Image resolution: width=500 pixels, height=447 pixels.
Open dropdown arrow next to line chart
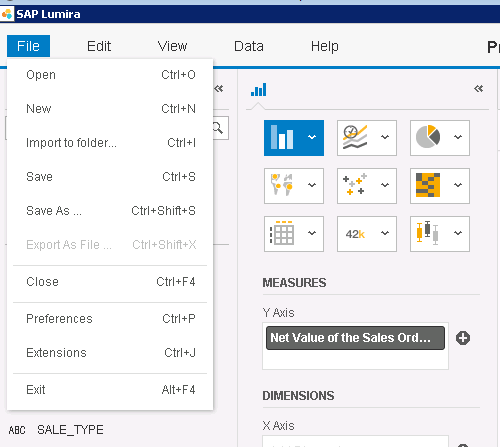pyautogui.click(x=385, y=137)
